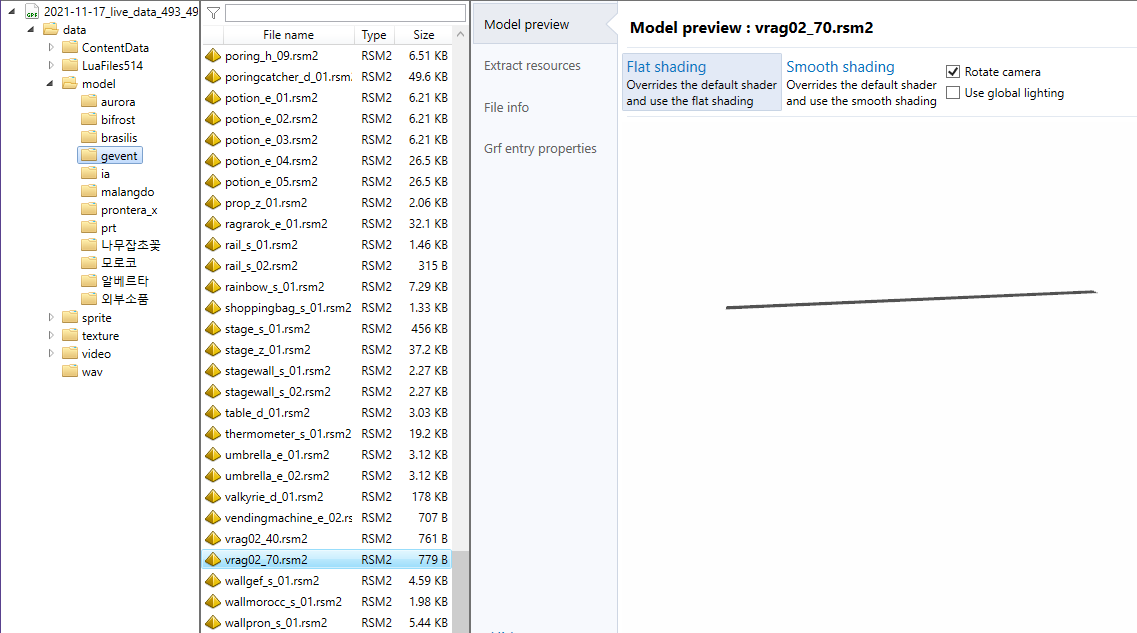1137x633 pixels.
Task: Select file rail_s_02.rsm2 in the list
Action: click(326, 266)
